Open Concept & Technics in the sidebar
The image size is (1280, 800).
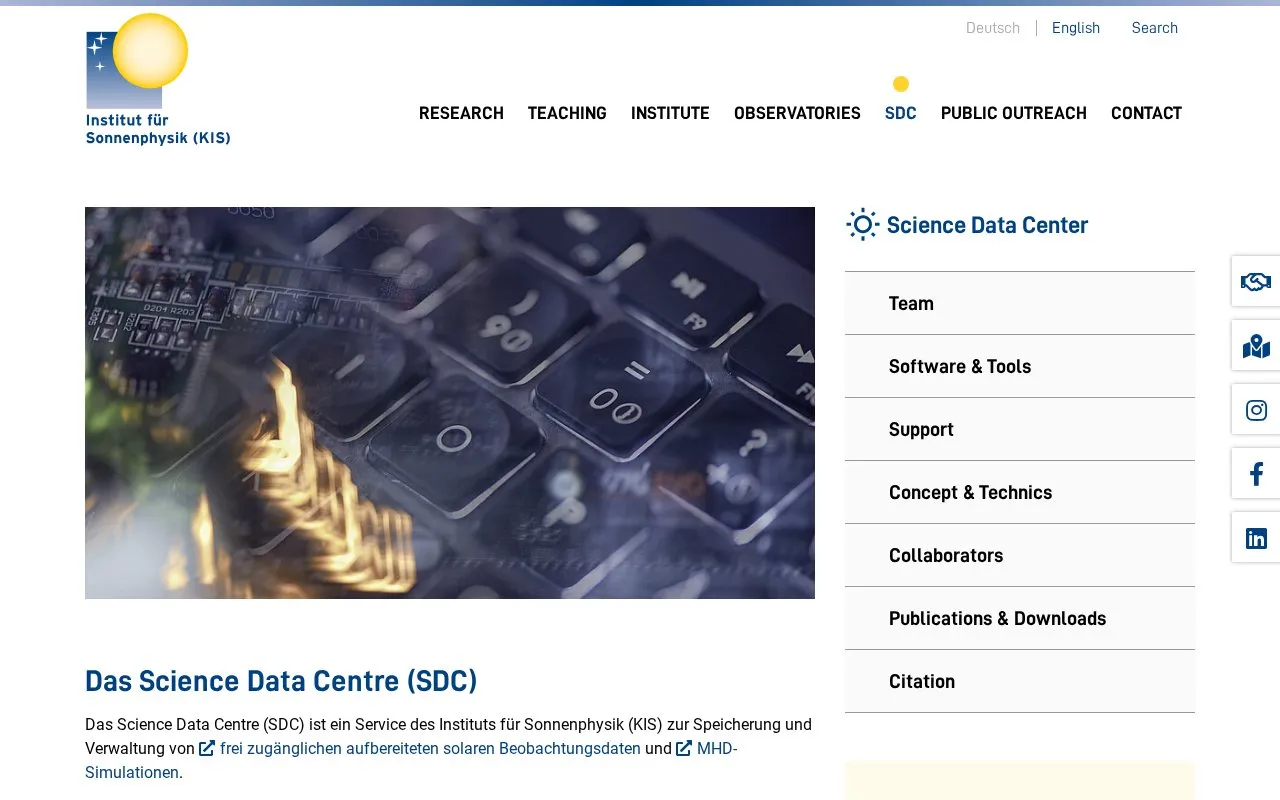pos(1020,492)
